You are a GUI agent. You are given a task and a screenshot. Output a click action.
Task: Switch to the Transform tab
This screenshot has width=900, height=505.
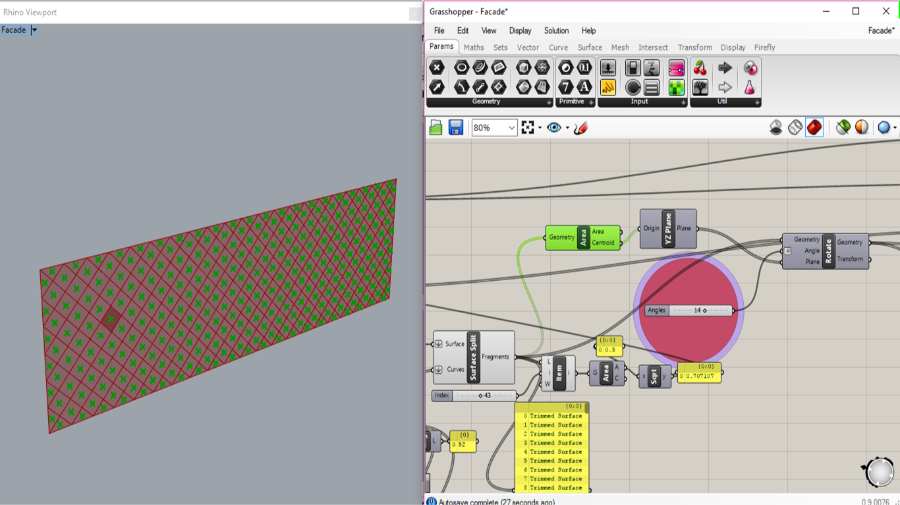click(695, 47)
